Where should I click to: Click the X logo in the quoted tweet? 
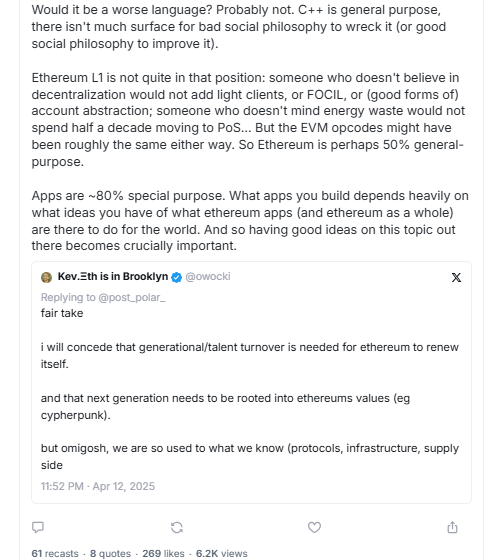pyautogui.click(x=456, y=278)
